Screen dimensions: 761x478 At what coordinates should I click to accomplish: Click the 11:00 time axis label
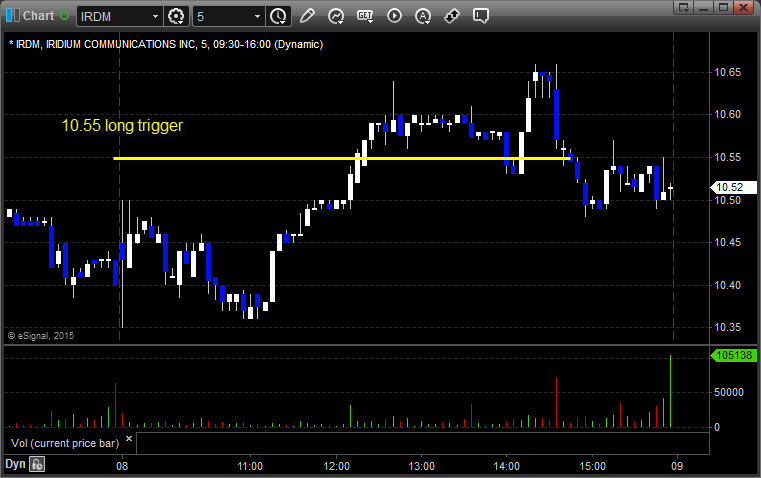250,466
